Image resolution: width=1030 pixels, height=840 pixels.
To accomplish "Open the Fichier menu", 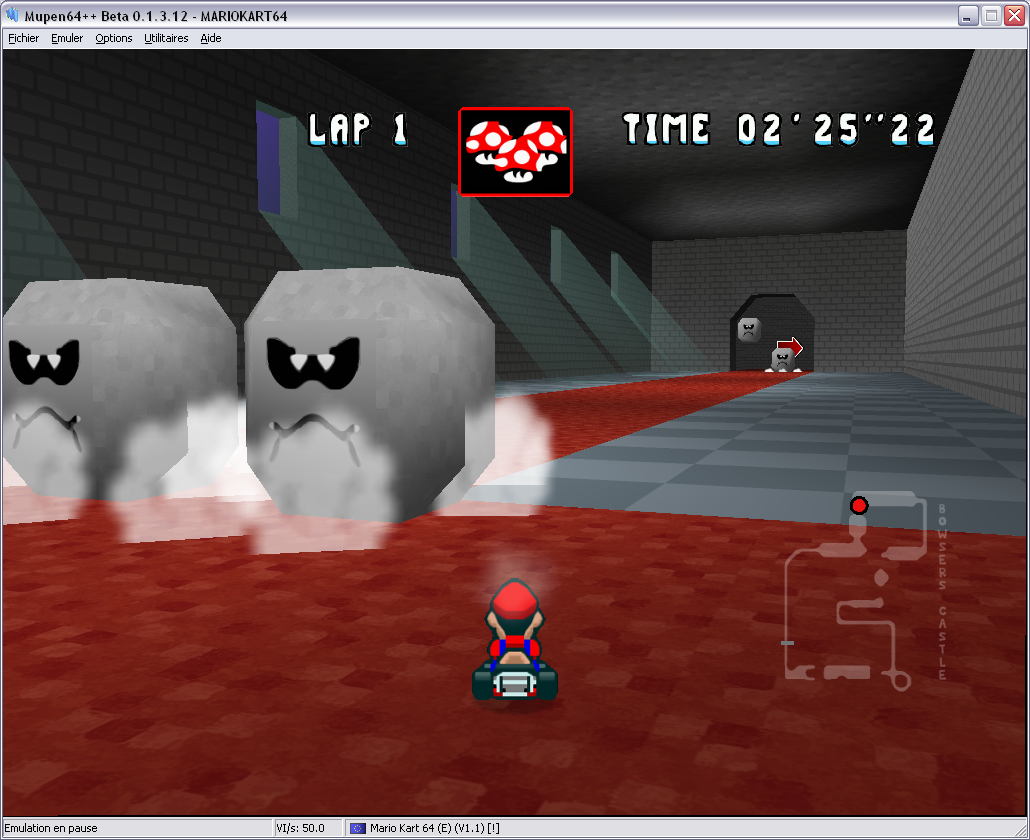I will tap(23, 38).
